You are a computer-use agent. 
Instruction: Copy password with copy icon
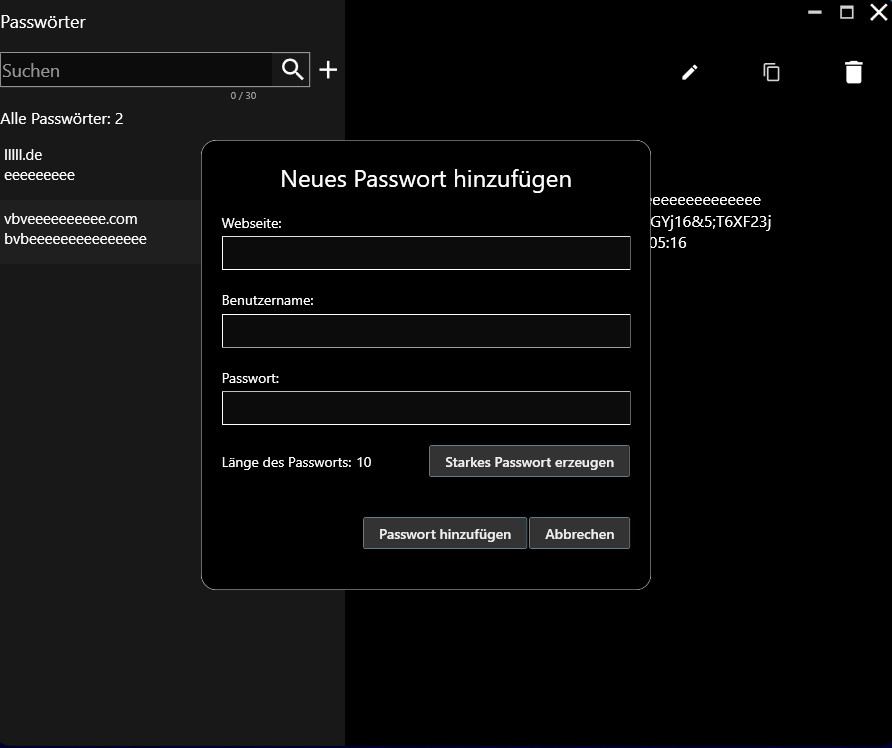771,72
